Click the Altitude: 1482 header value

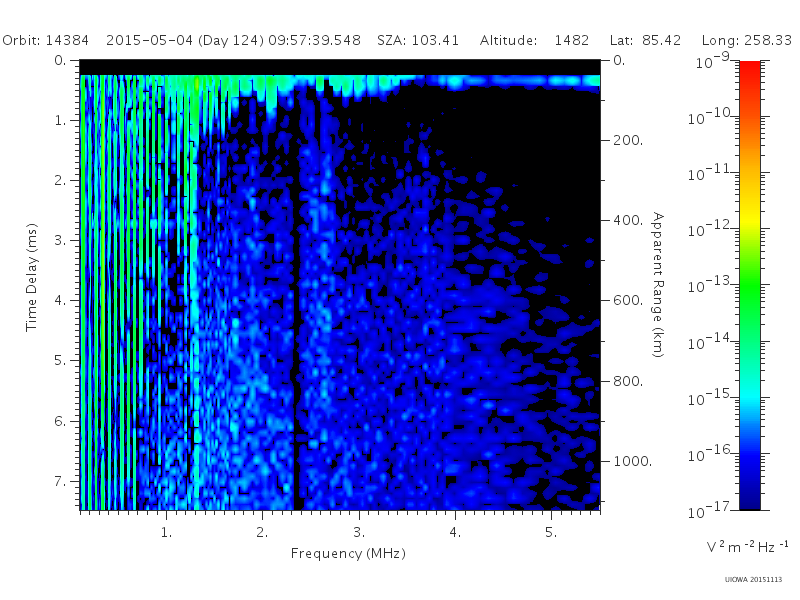(534, 40)
